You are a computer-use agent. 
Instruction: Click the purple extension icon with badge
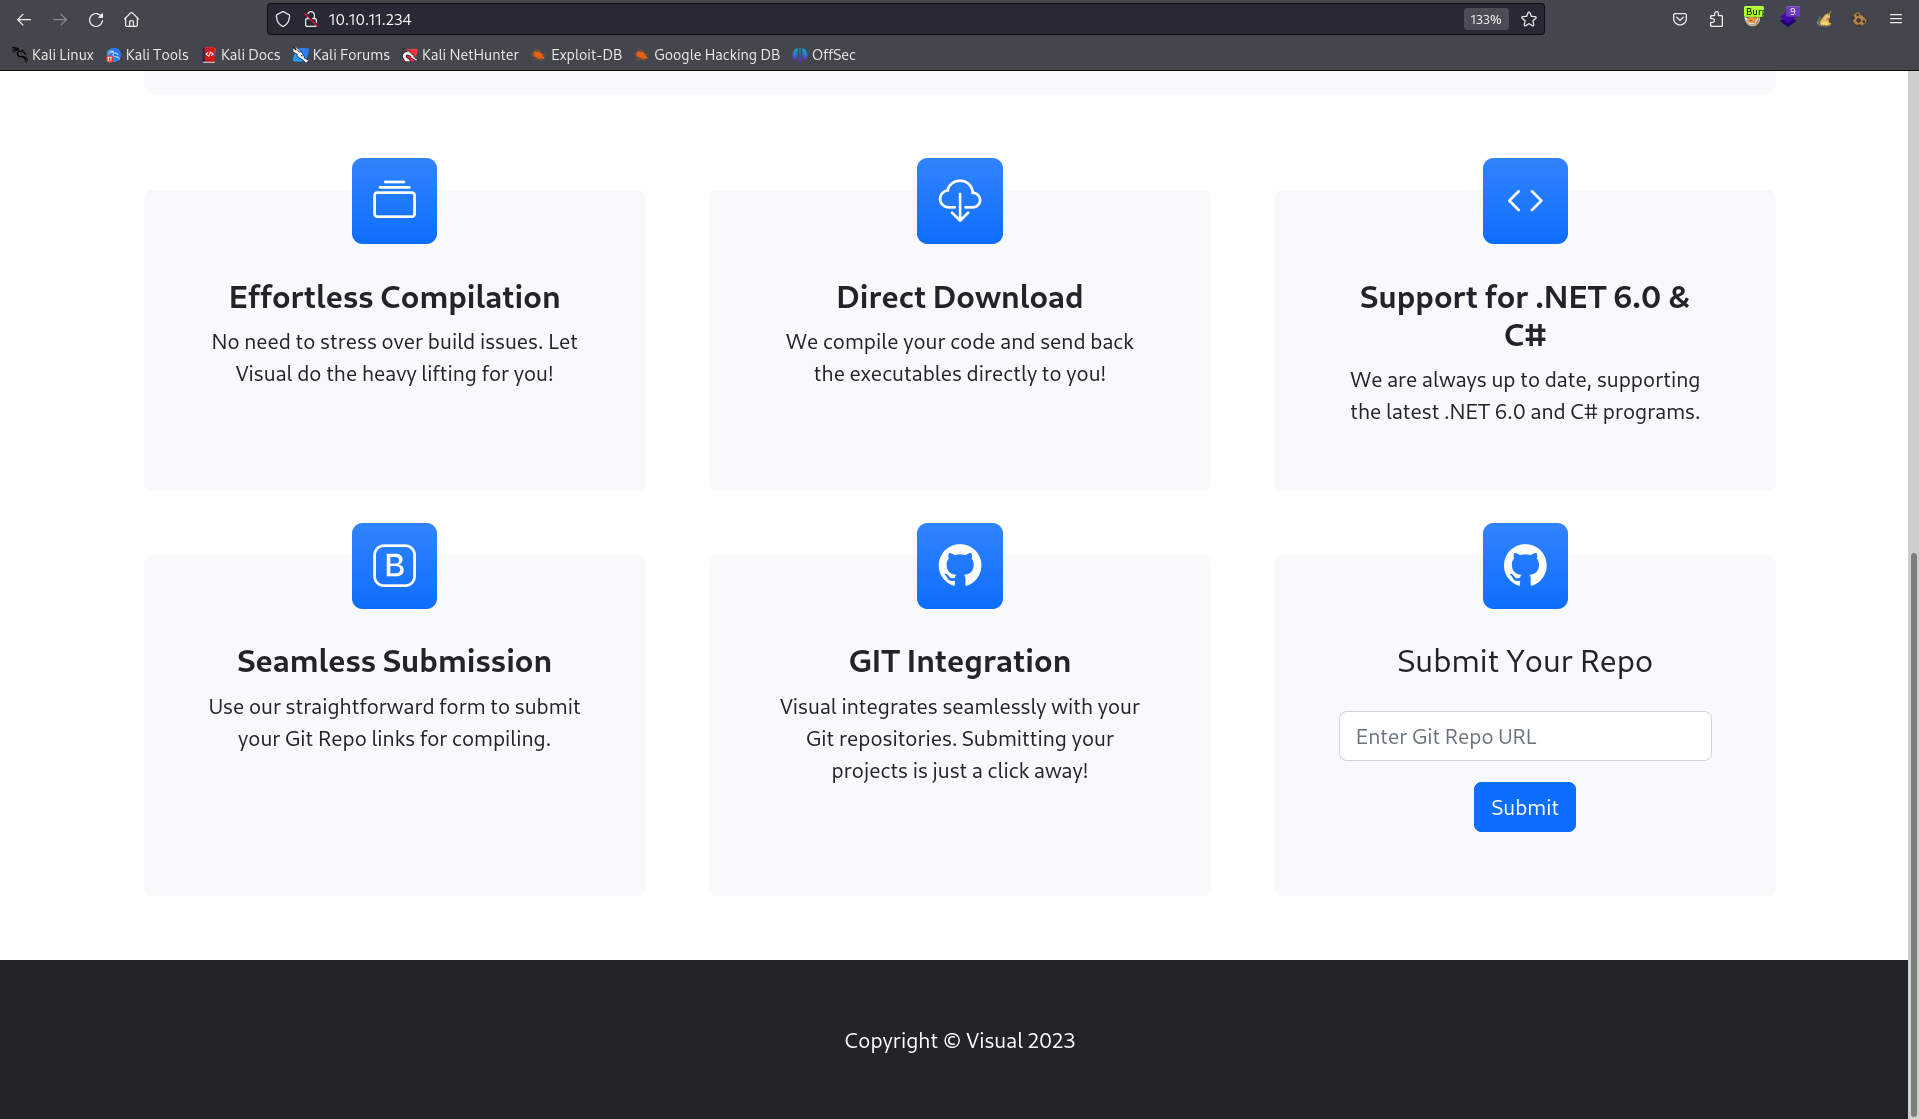[x=1789, y=17]
